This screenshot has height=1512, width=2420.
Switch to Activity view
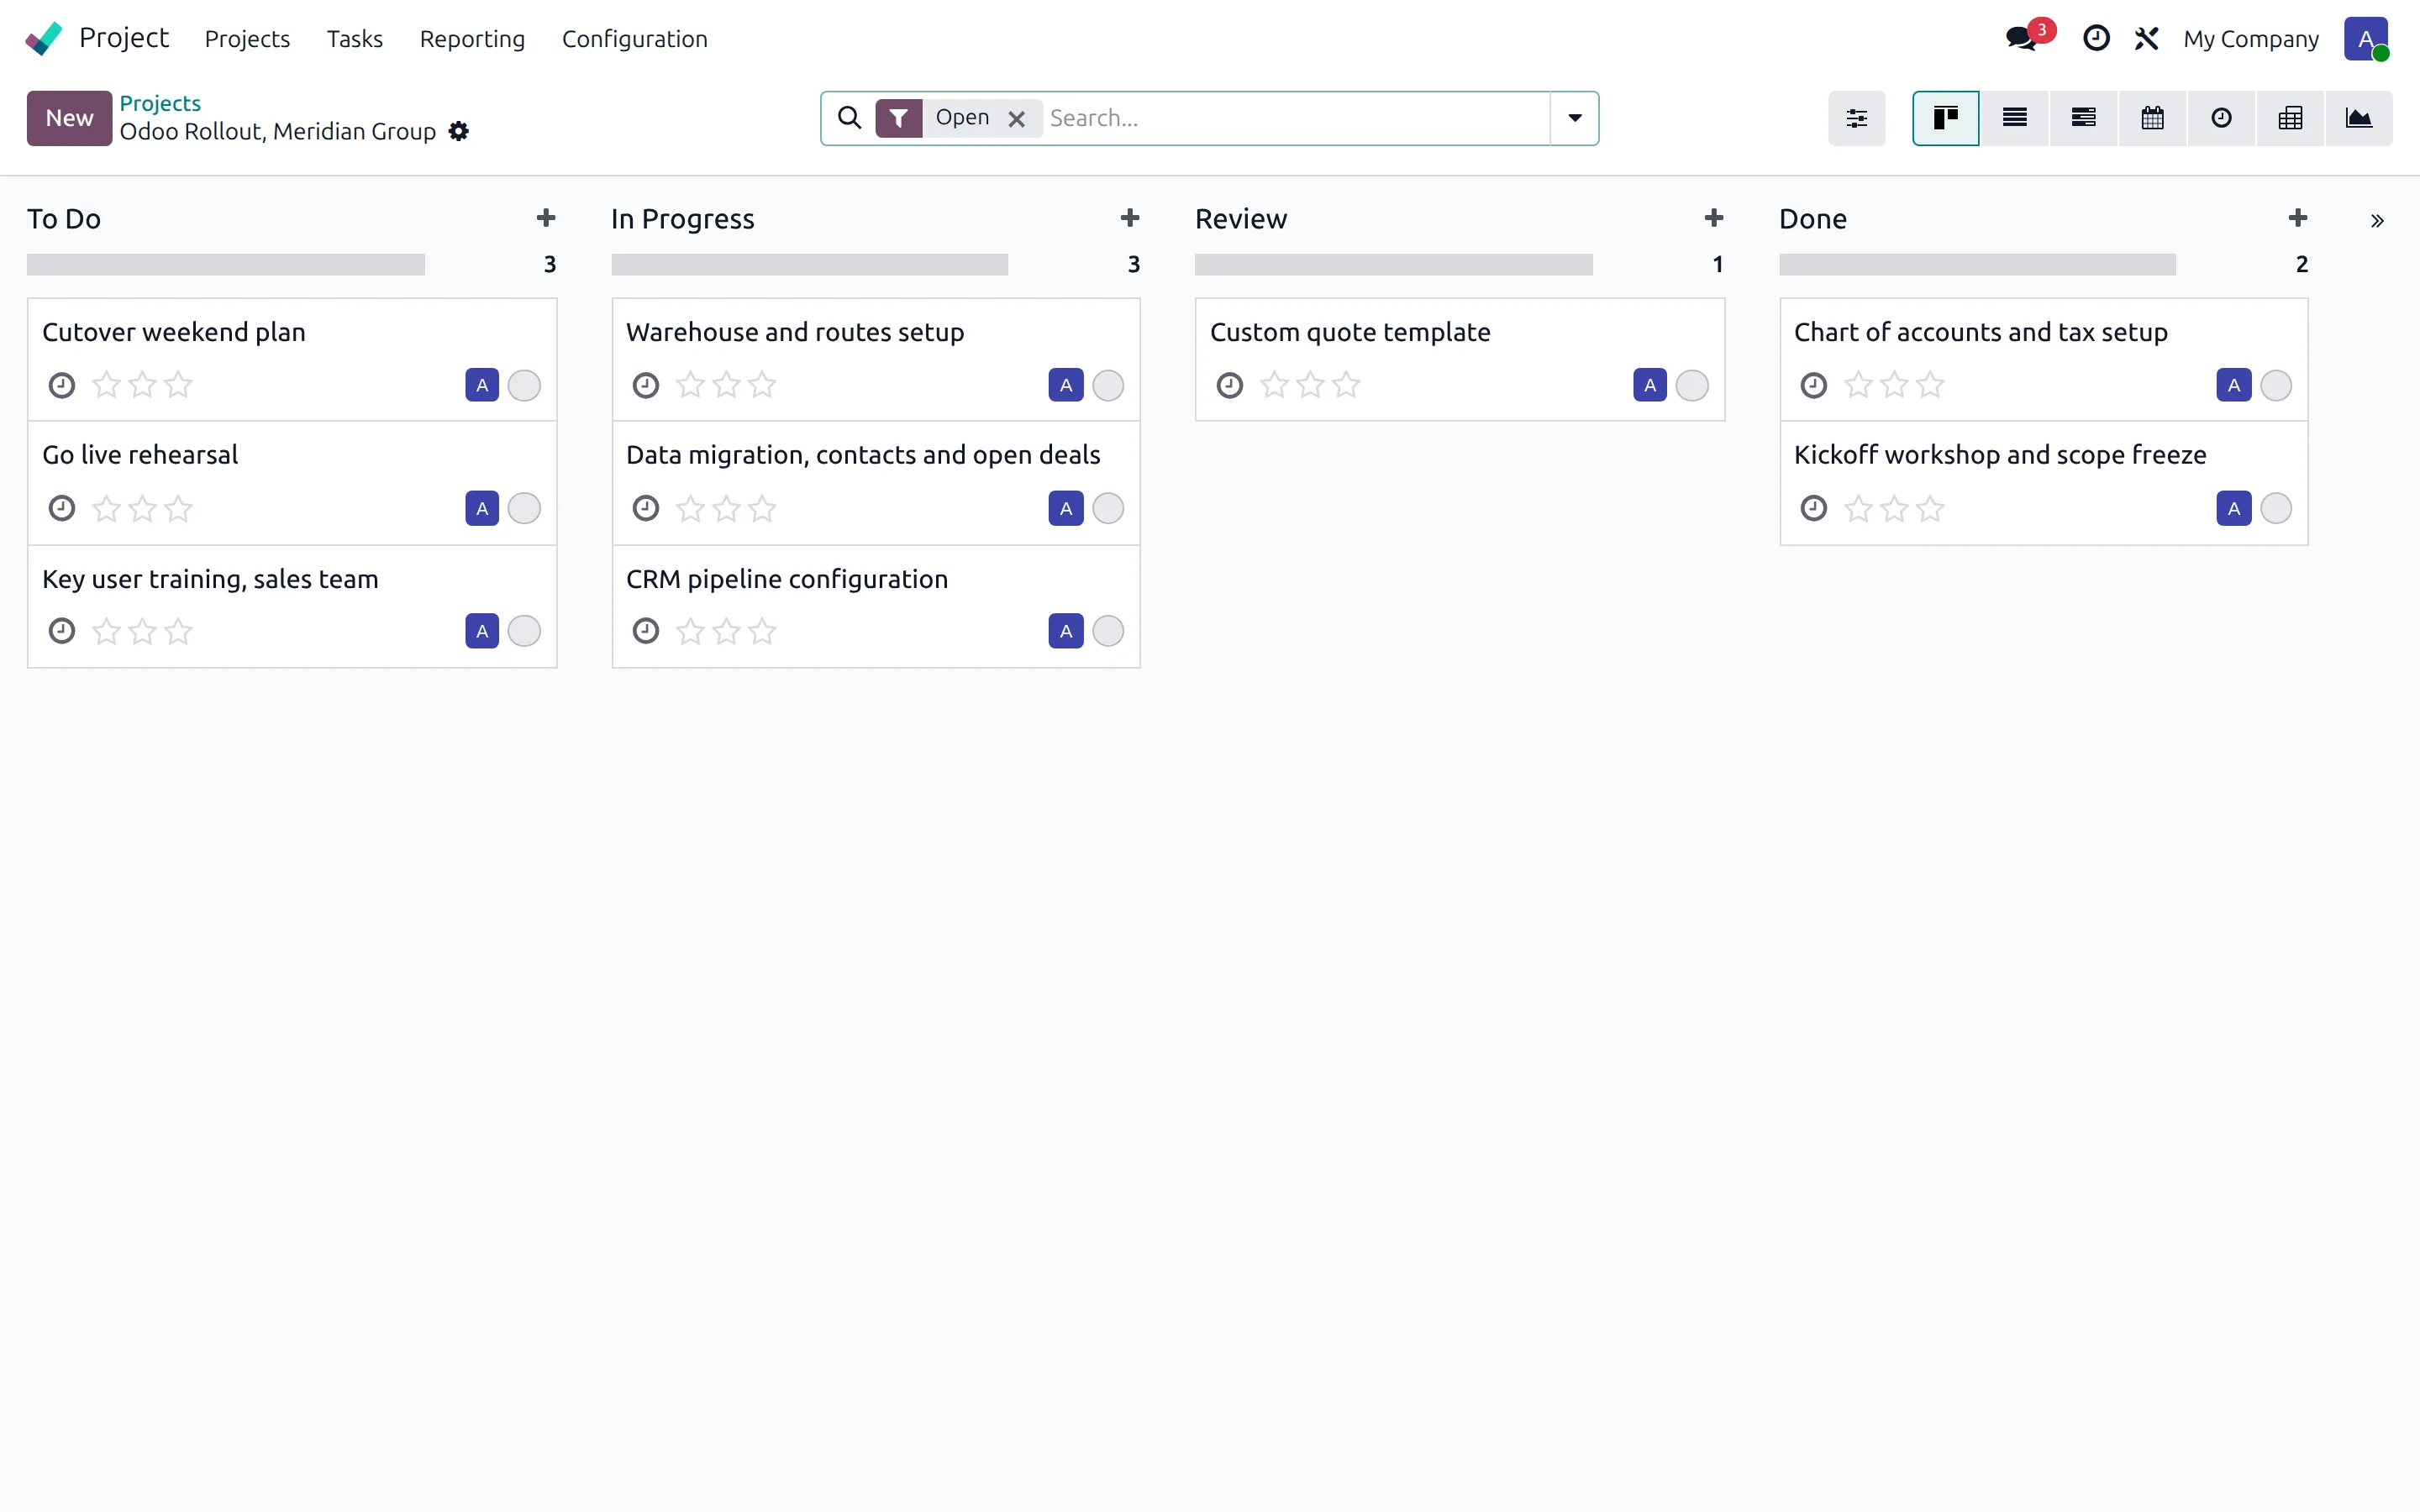pyautogui.click(x=2222, y=118)
